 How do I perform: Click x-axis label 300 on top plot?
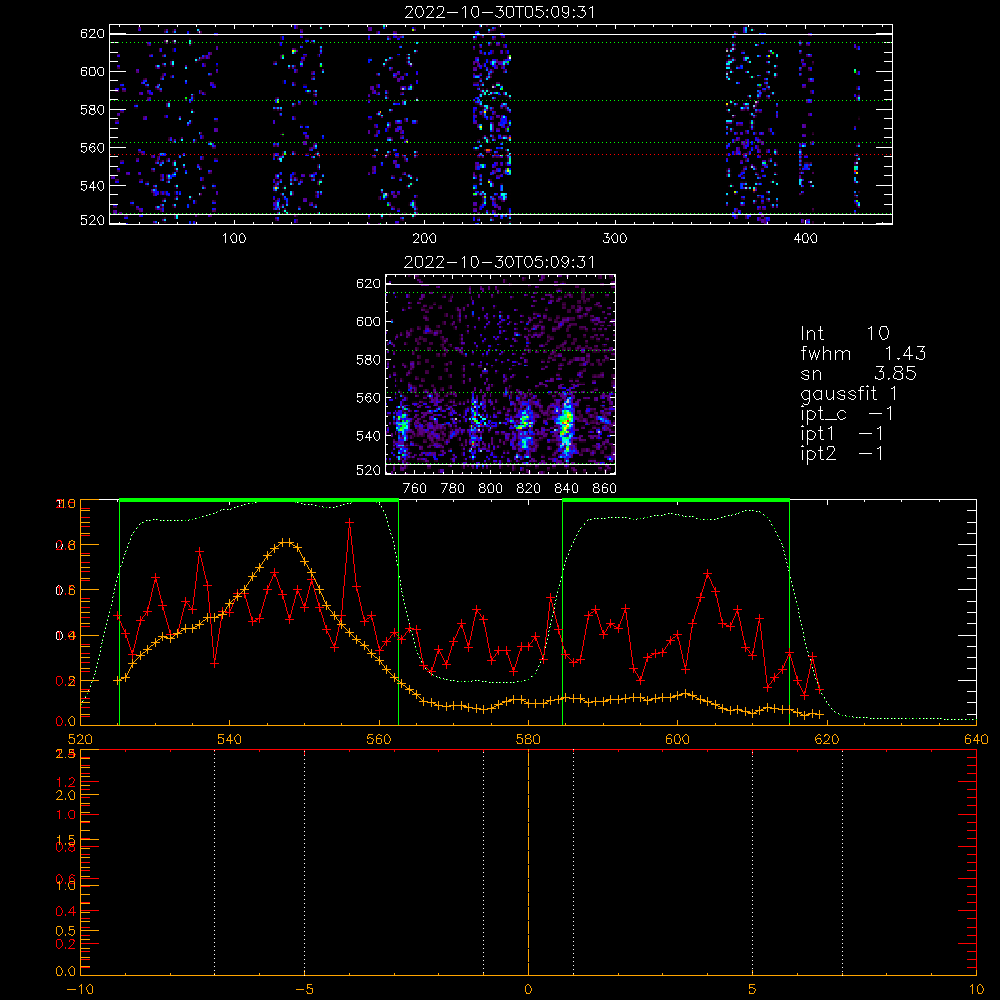(x=615, y=239)
